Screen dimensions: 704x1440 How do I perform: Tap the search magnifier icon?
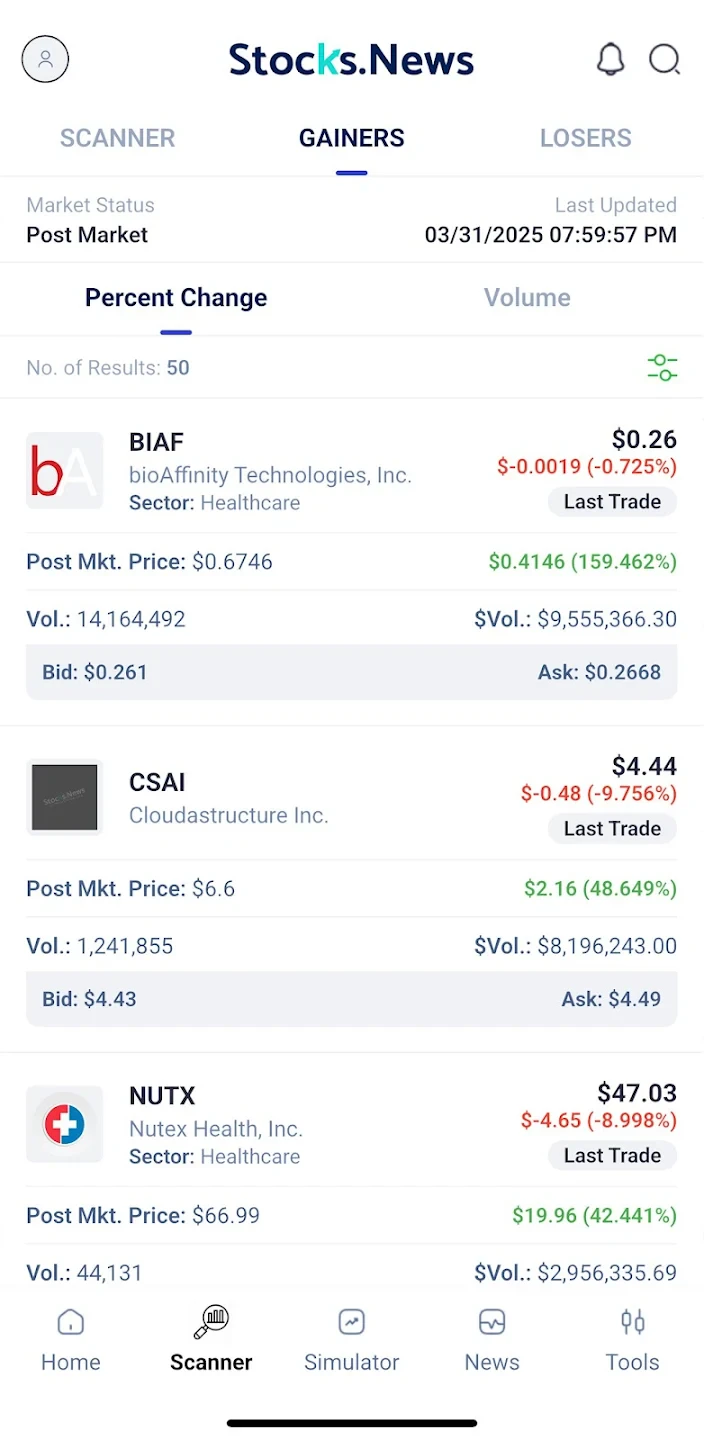pyautogui.click(x=664, y=60)
